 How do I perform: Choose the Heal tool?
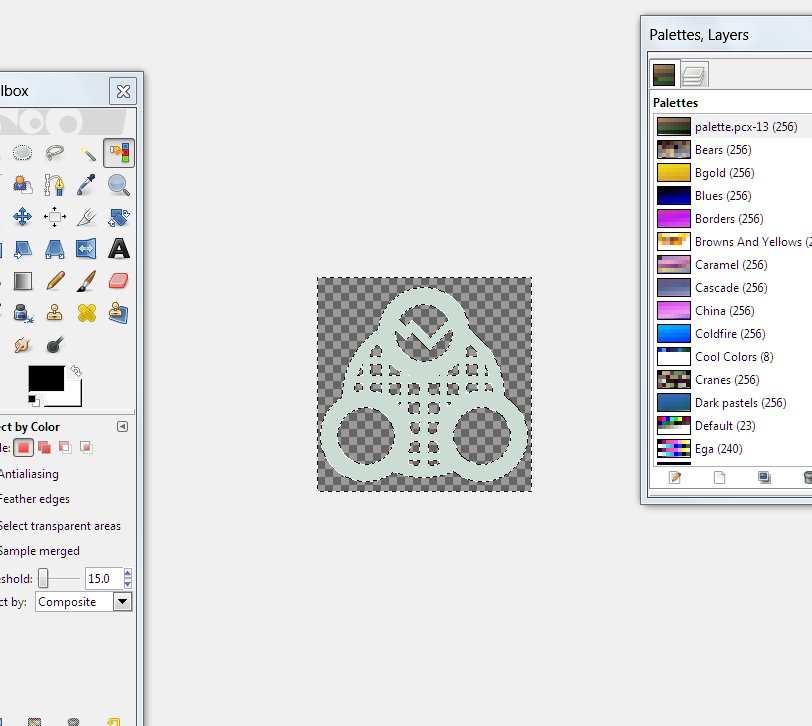87,312
